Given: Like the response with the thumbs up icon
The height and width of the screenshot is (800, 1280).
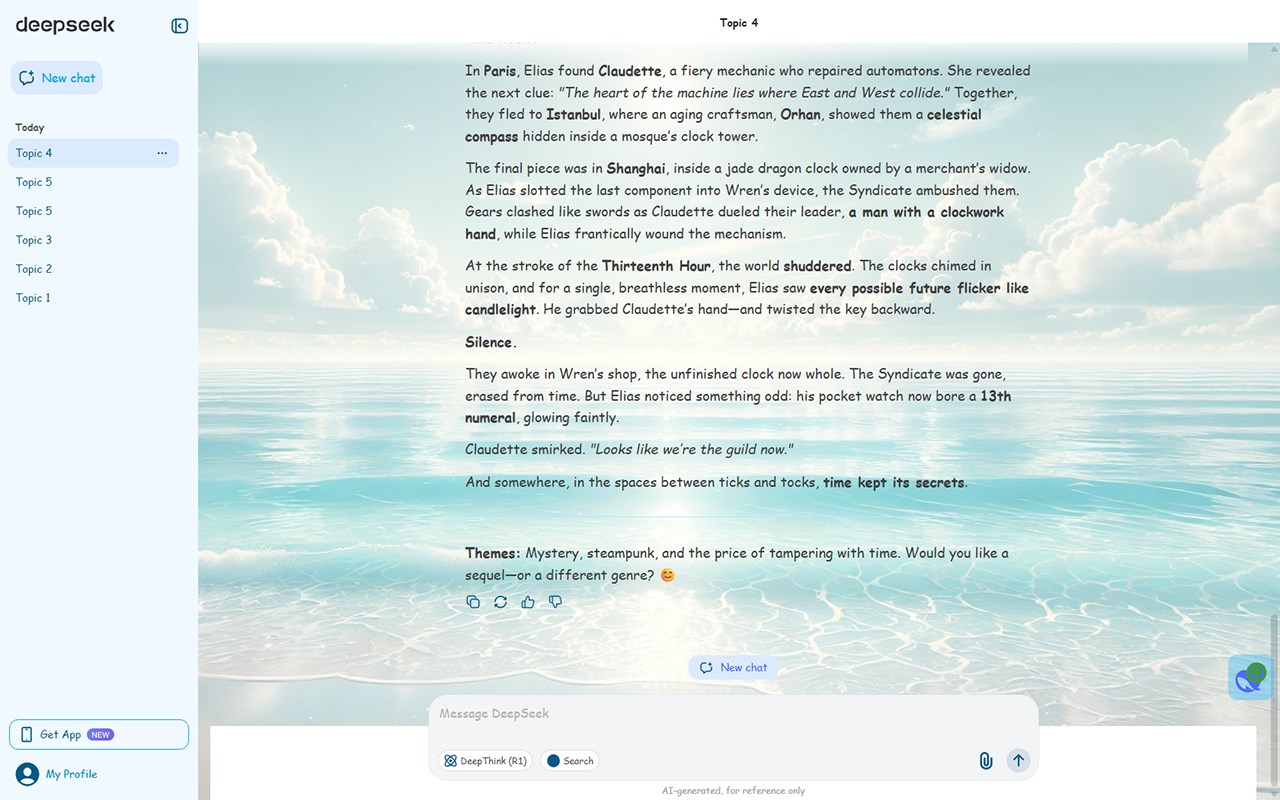Looking at the screenshot, I should (x=528, y=602).
